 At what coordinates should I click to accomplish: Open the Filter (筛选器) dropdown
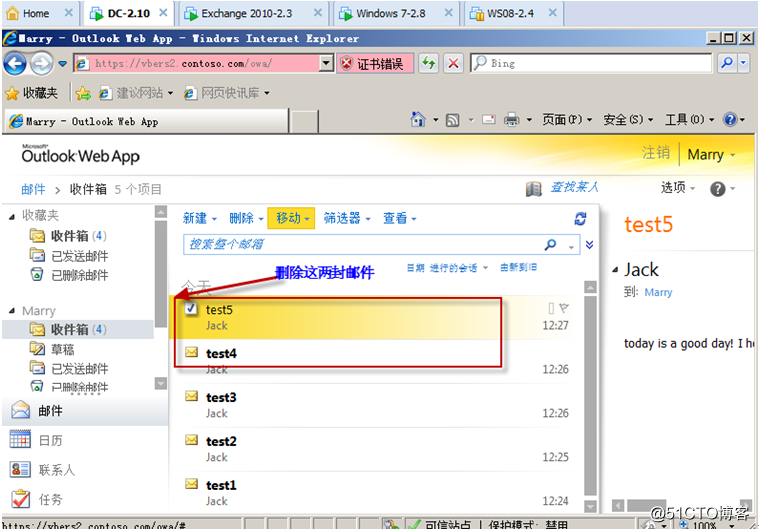click(347, 218)
